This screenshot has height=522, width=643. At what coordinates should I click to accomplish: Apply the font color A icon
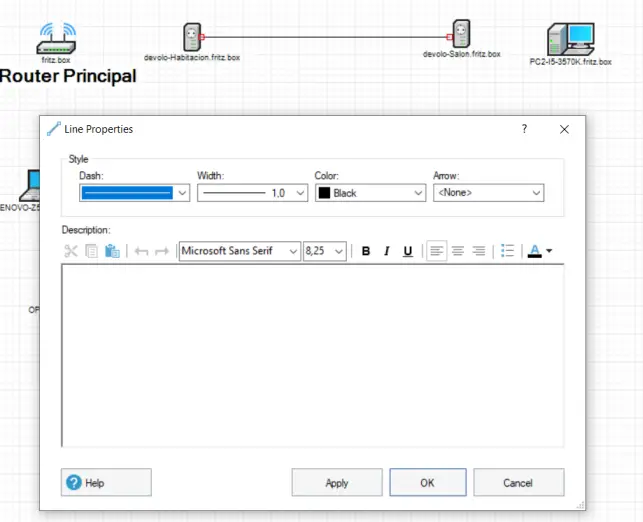pos(534,251)
